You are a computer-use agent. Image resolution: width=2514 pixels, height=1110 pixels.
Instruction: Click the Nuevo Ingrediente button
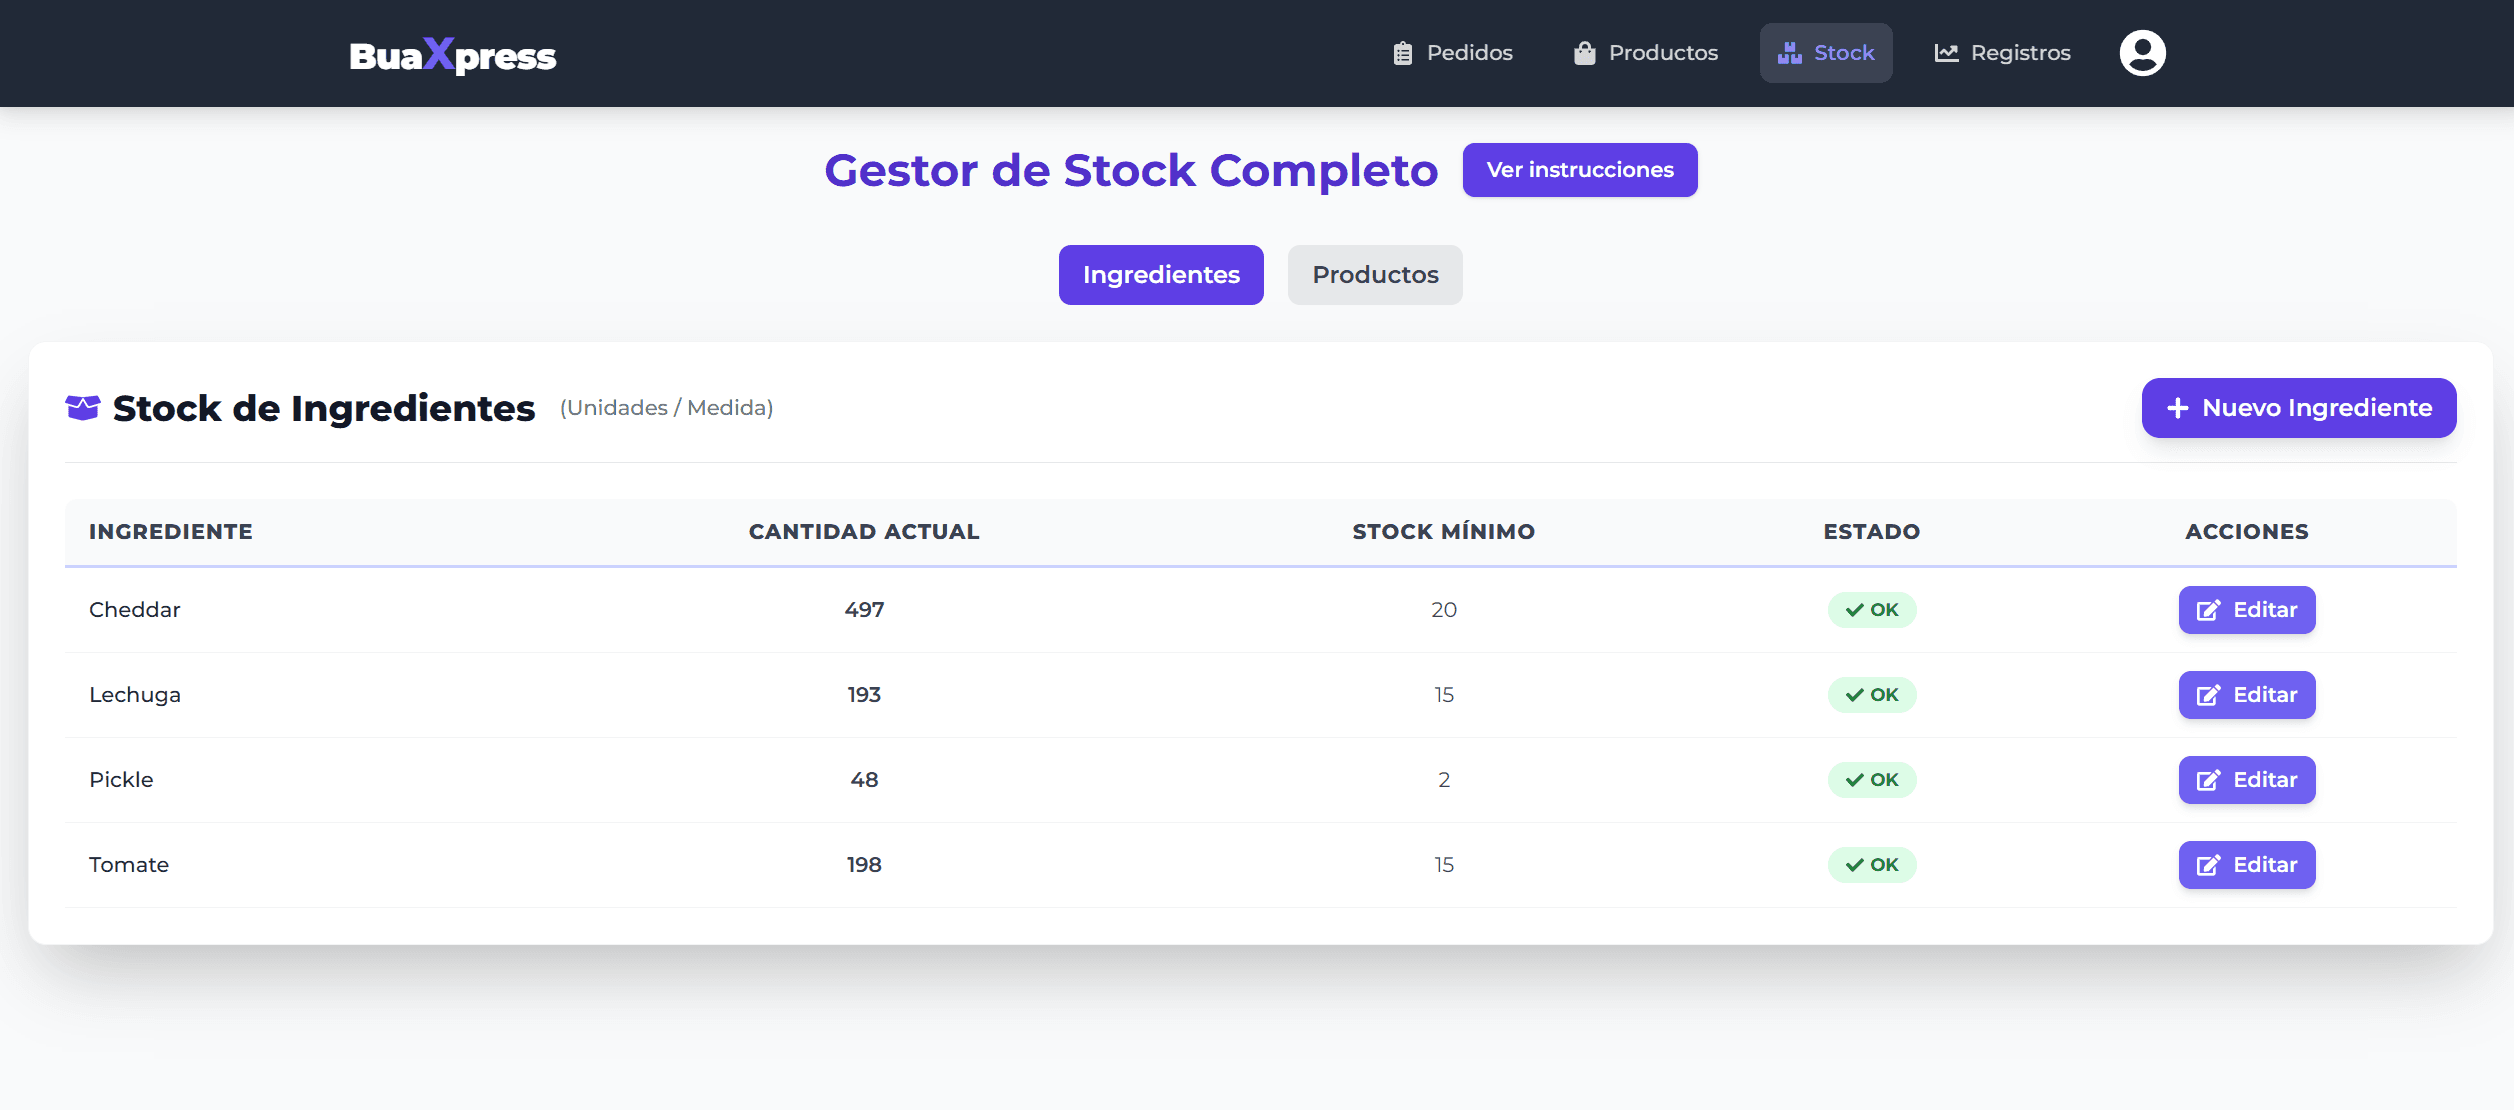coord(2298,407)
